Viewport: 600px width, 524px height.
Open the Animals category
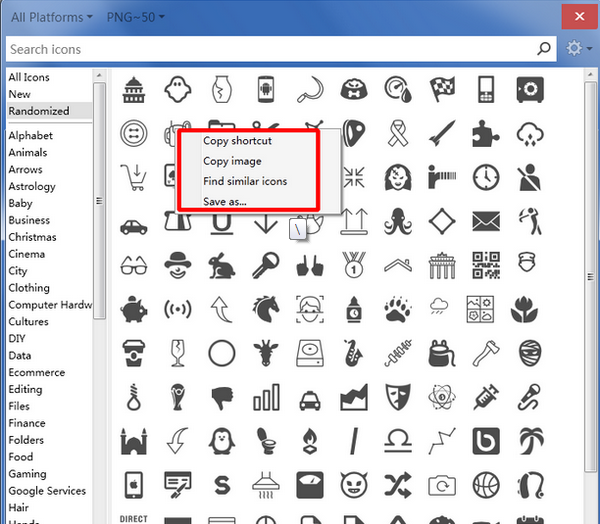click(27, 153)
